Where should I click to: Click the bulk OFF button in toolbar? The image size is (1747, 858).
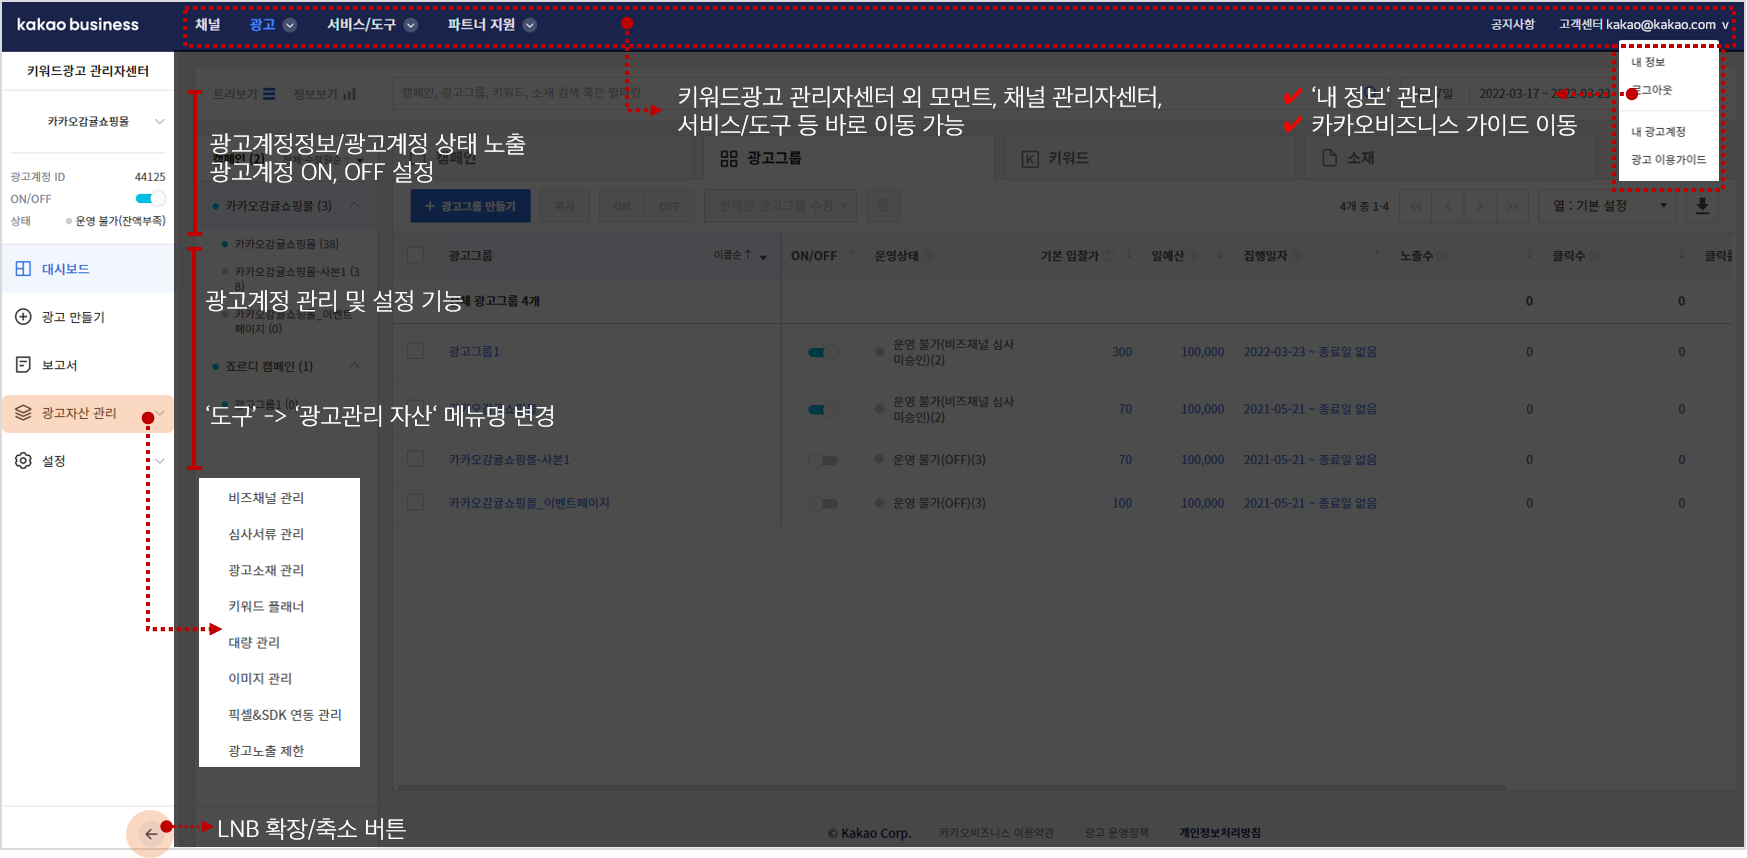tap(670, 206)
